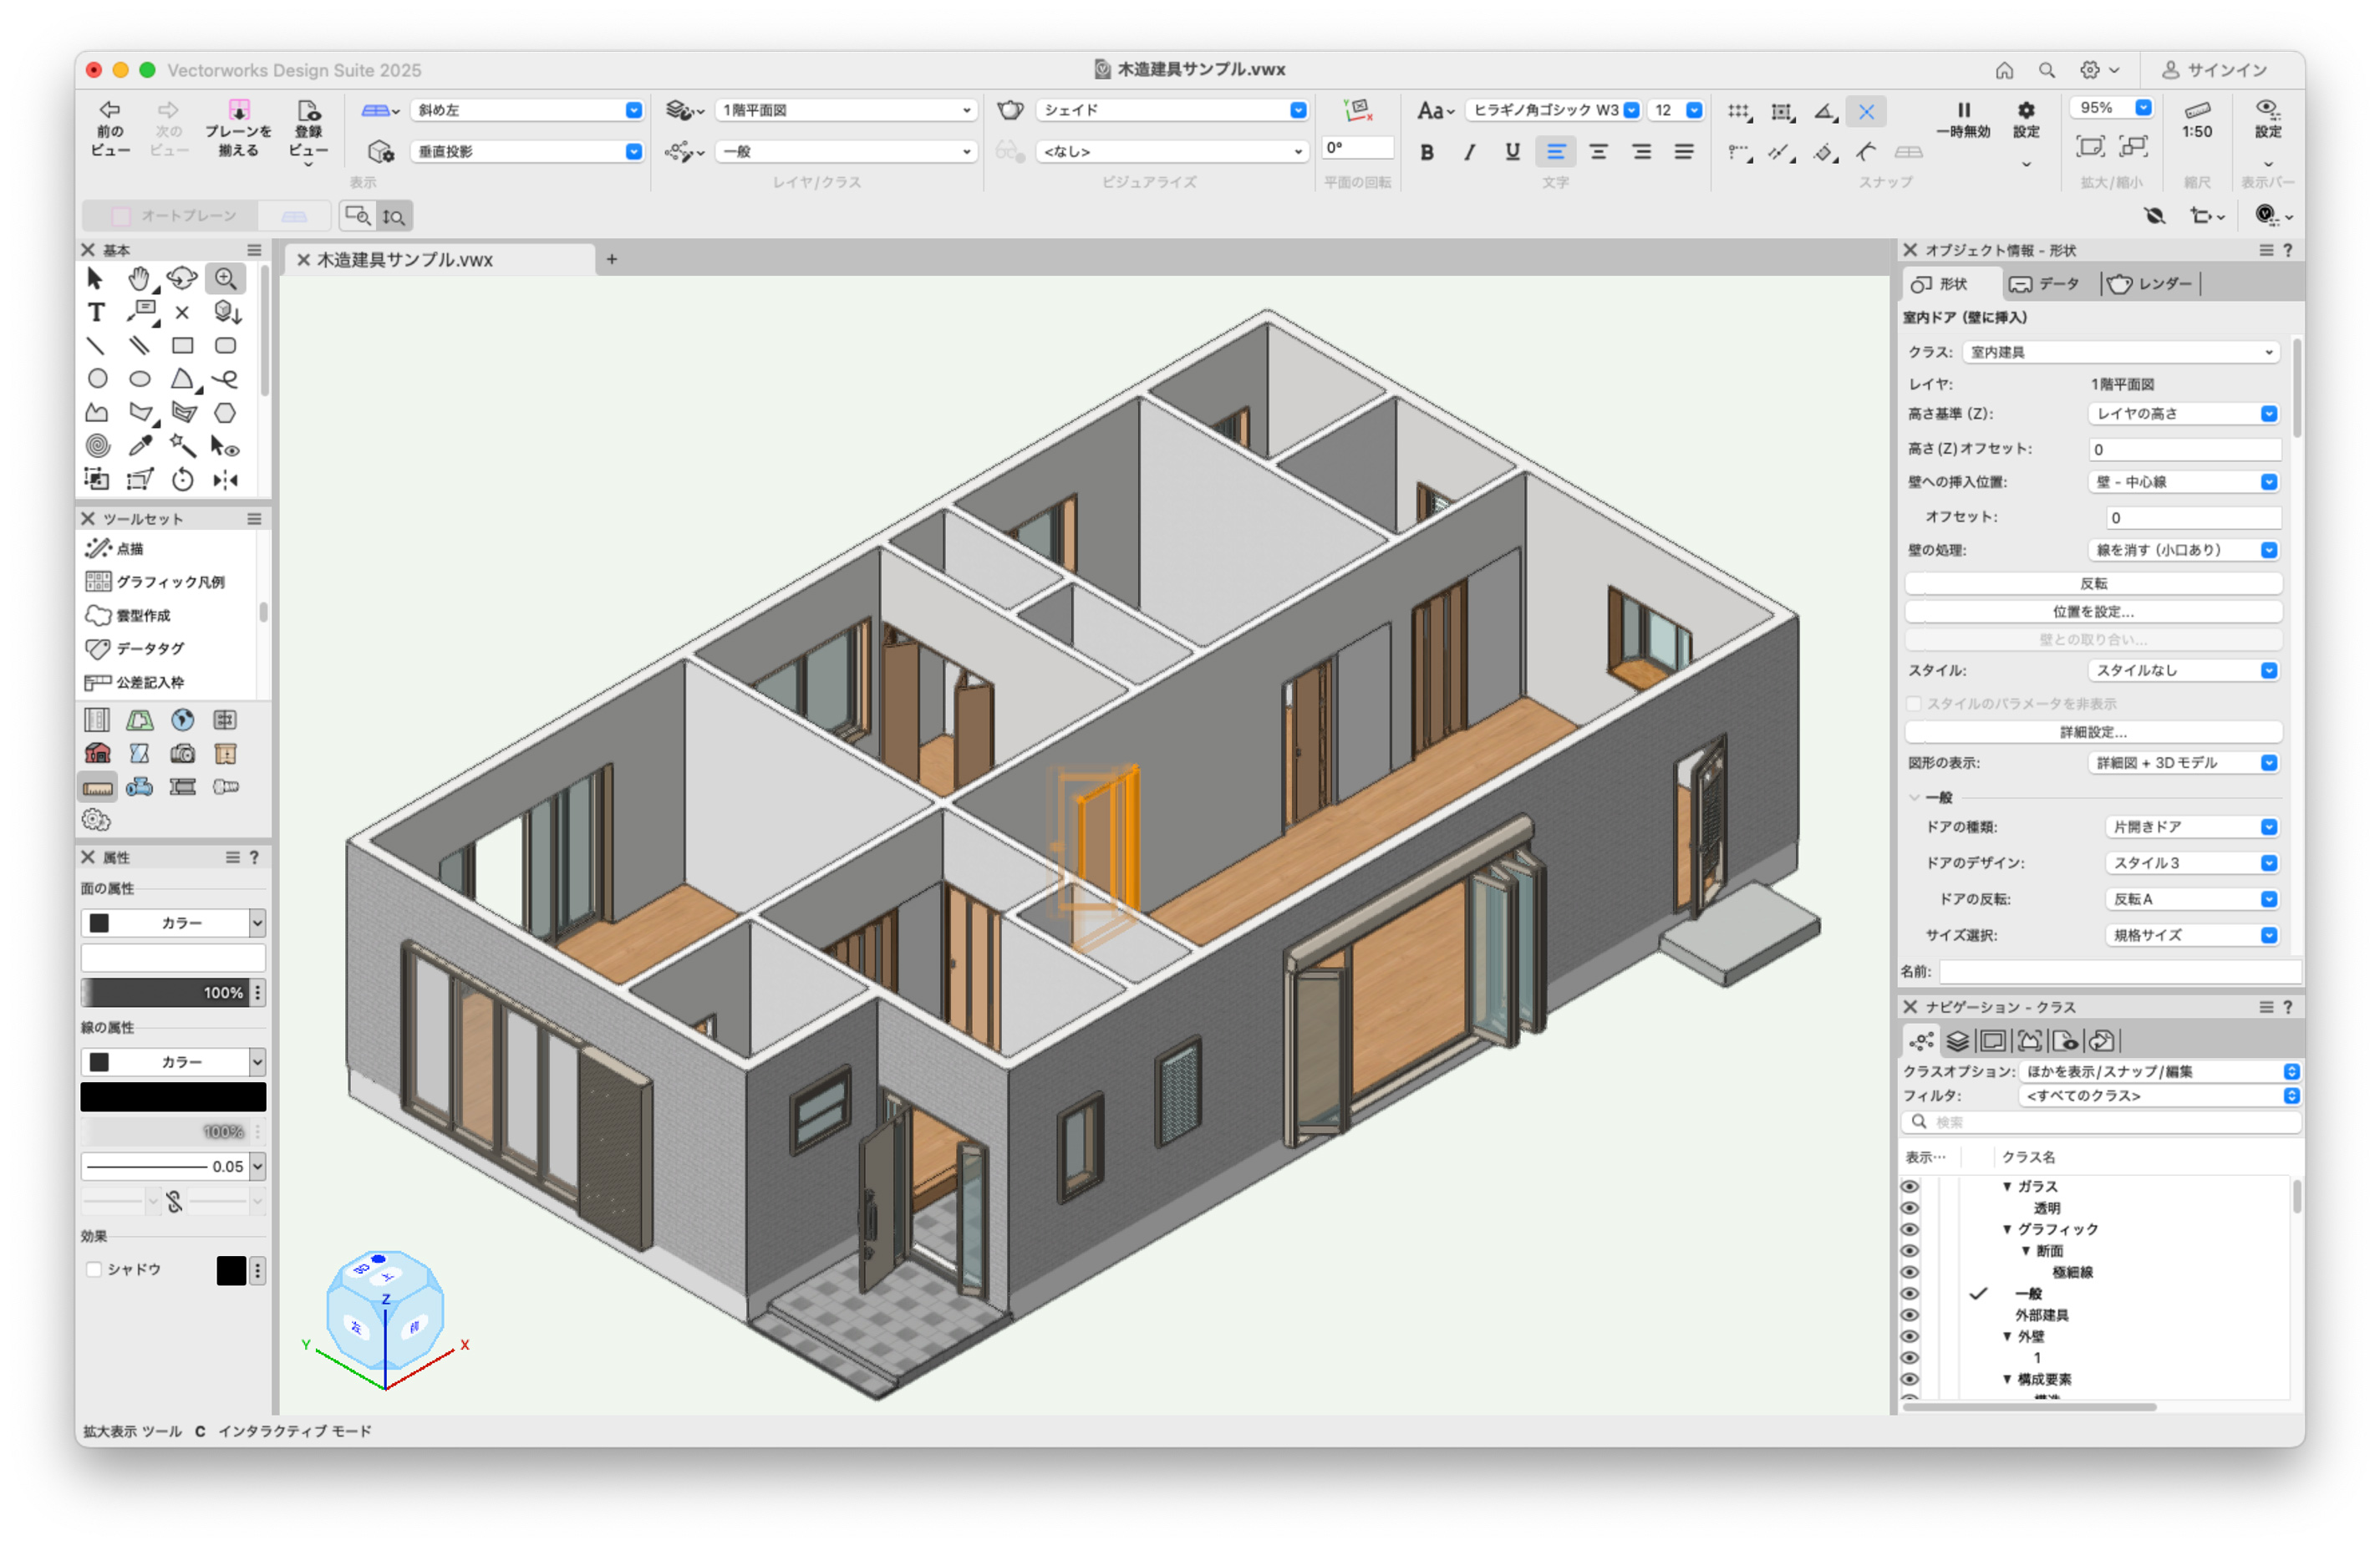
Task: Click the Fit to Objects zoom icon
Action: (x=2133, y=147)
